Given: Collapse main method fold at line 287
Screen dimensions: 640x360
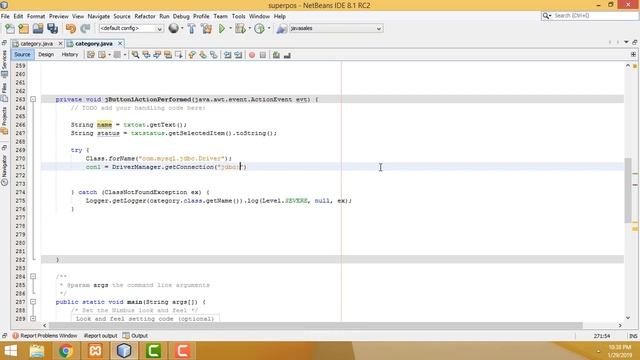Looking at the screenshot, I should point(33,302).
